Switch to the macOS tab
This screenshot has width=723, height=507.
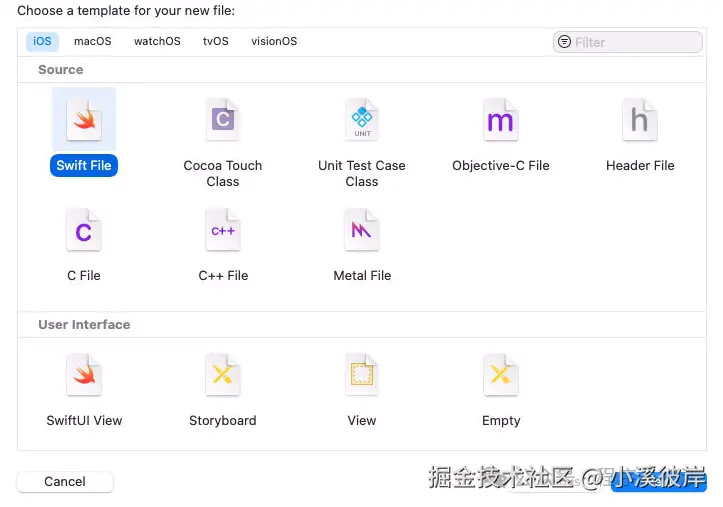[93, 41]
